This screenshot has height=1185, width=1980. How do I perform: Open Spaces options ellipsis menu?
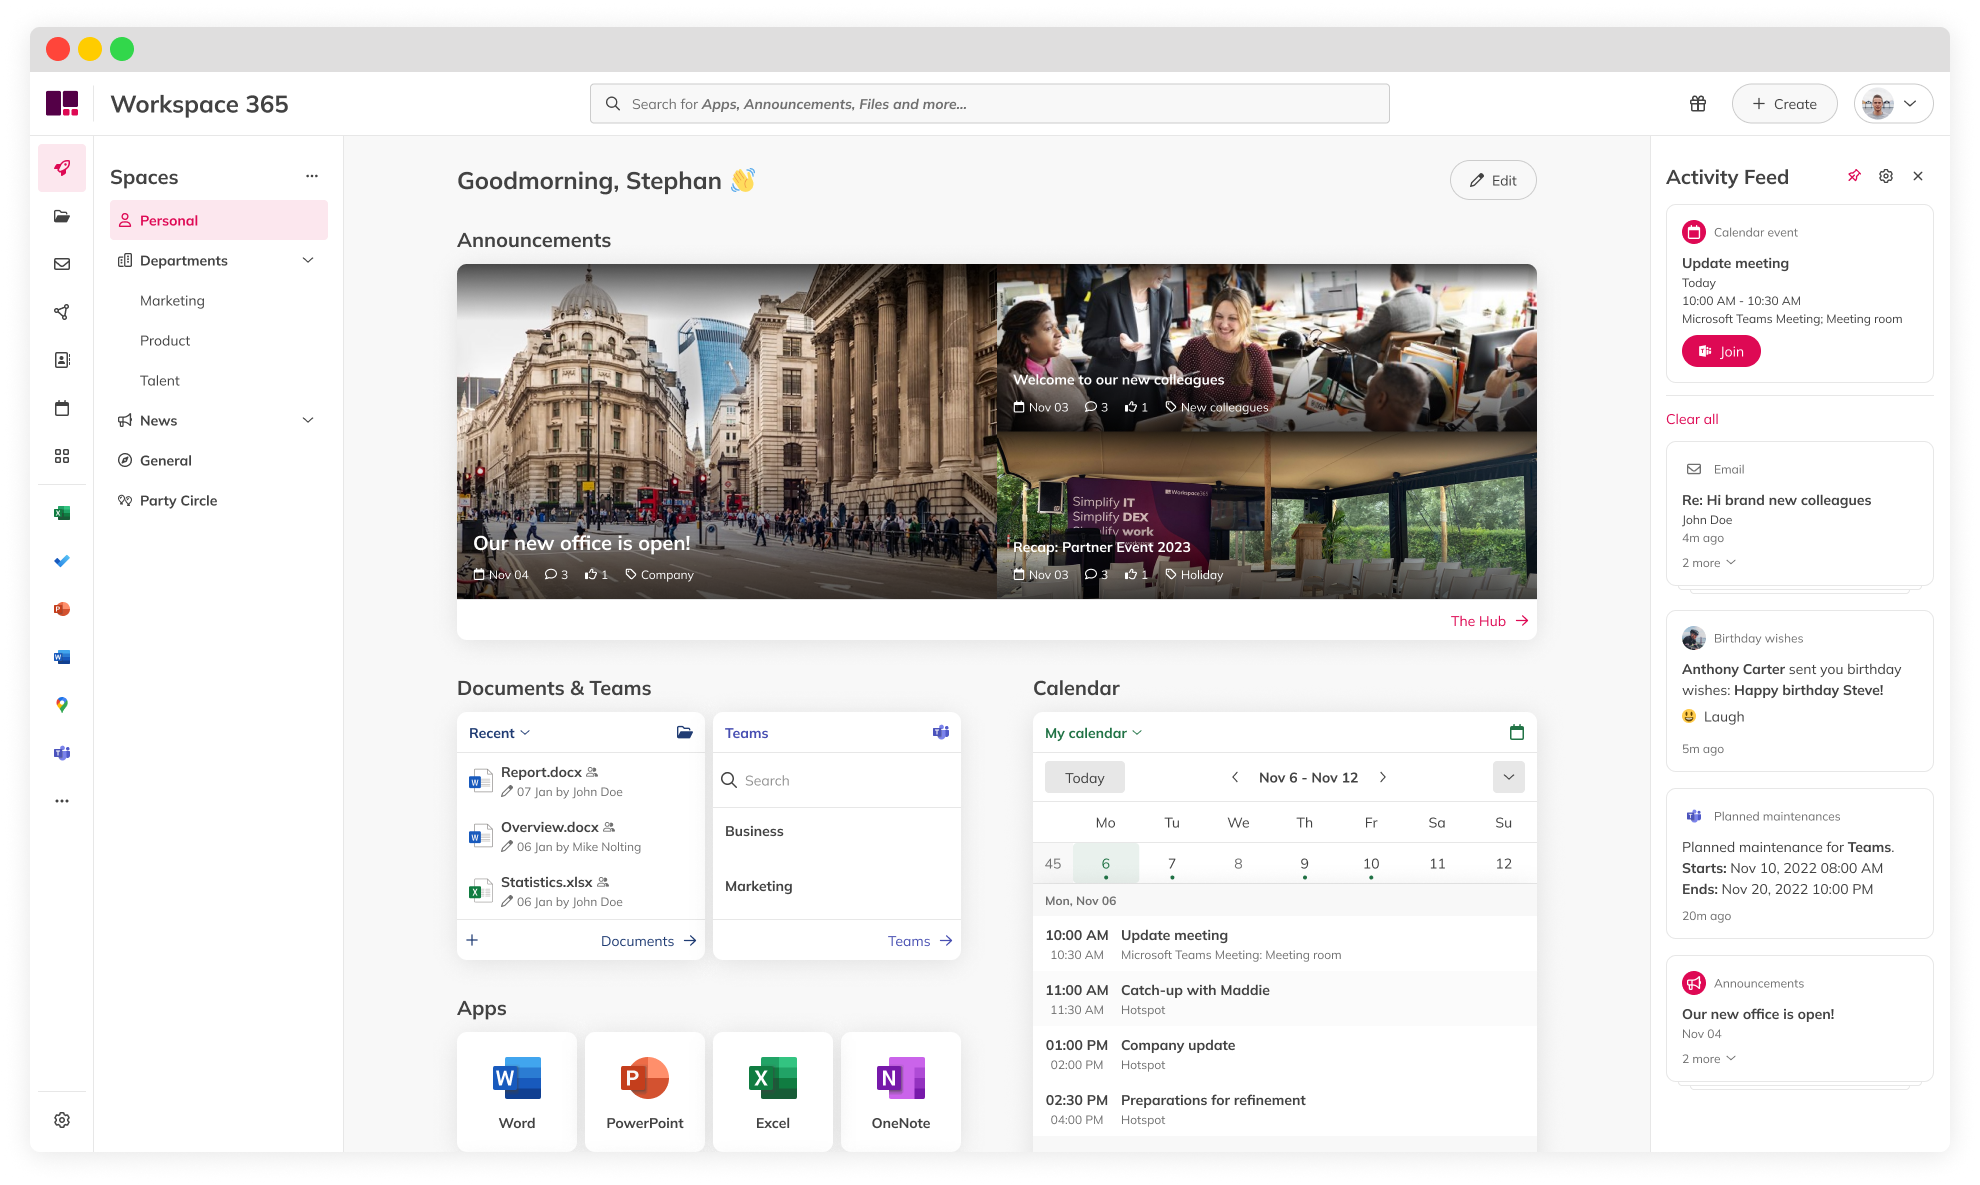tap(312, 176)
